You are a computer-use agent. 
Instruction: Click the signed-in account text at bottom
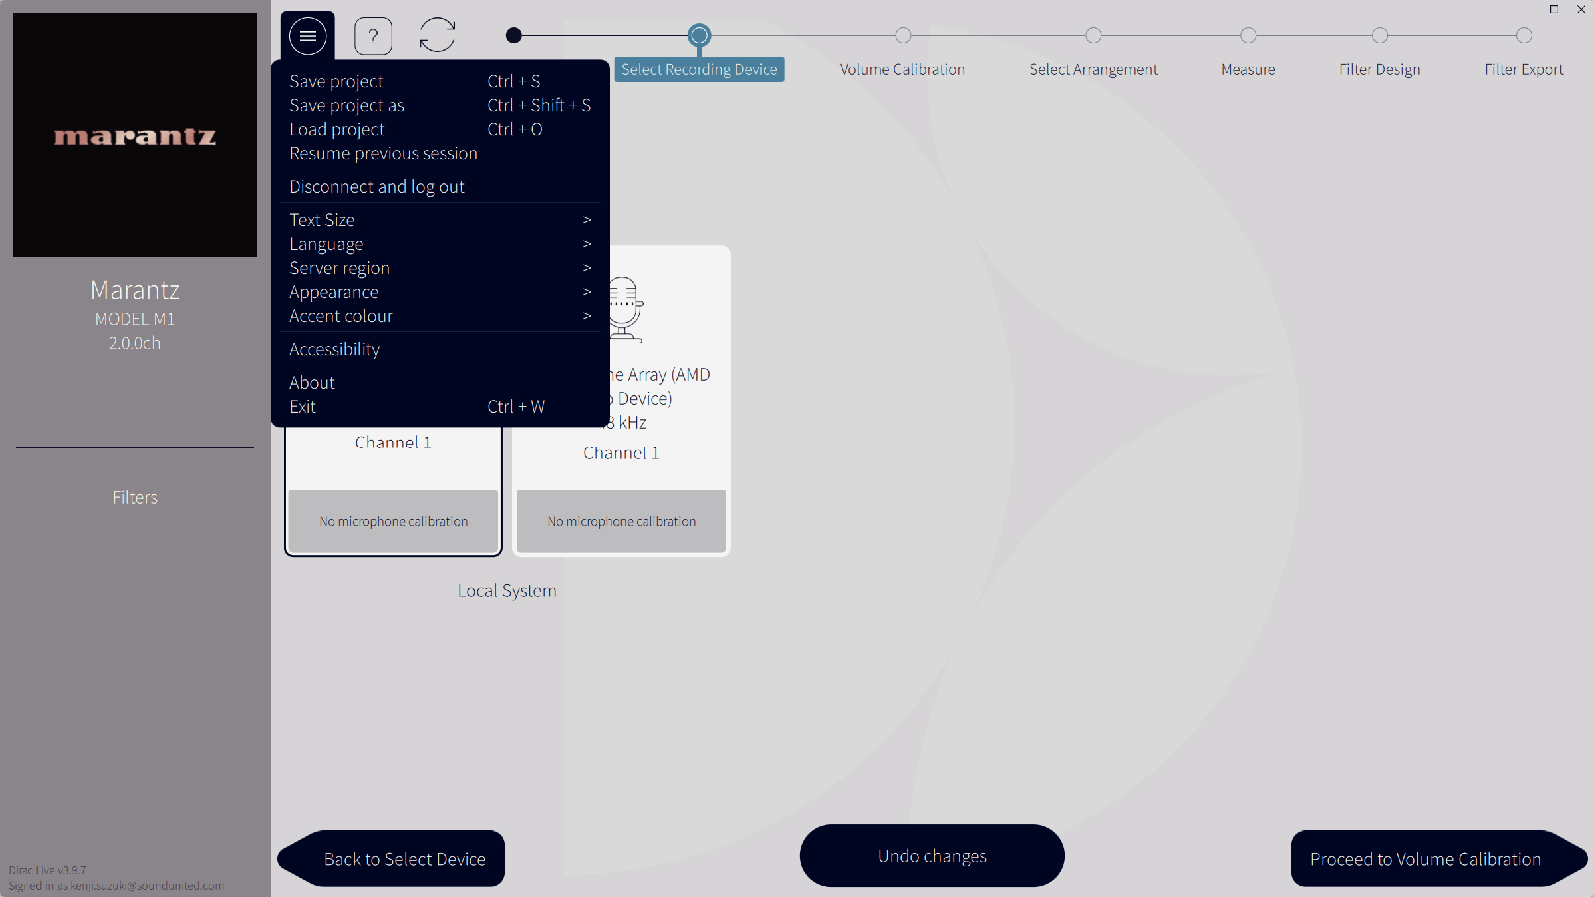pos(116,885)
